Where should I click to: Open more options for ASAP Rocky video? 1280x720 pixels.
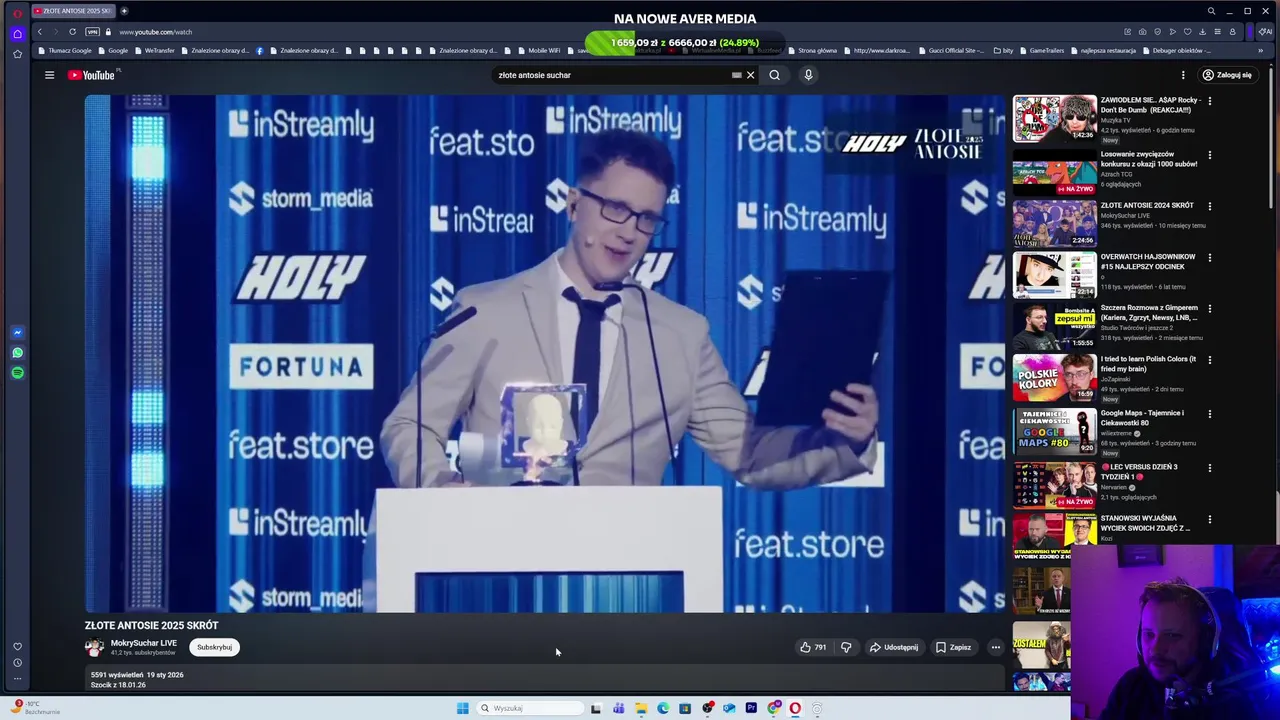[1210, 101]
